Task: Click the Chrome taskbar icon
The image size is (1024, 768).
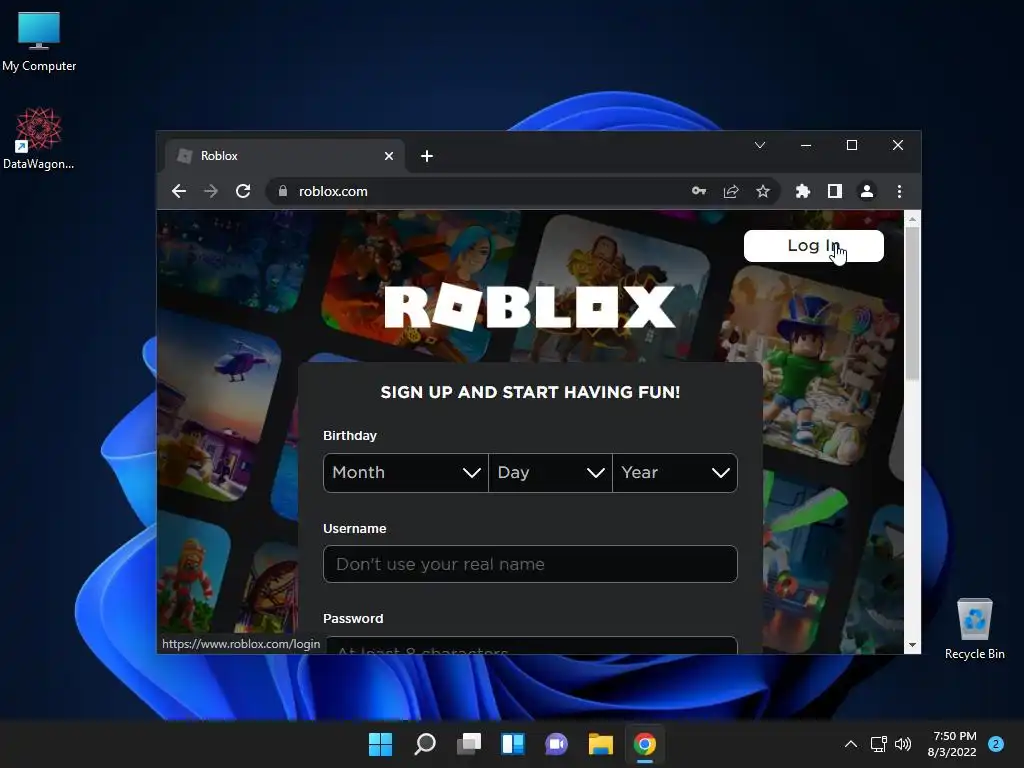Action: (x=645, y=744)
